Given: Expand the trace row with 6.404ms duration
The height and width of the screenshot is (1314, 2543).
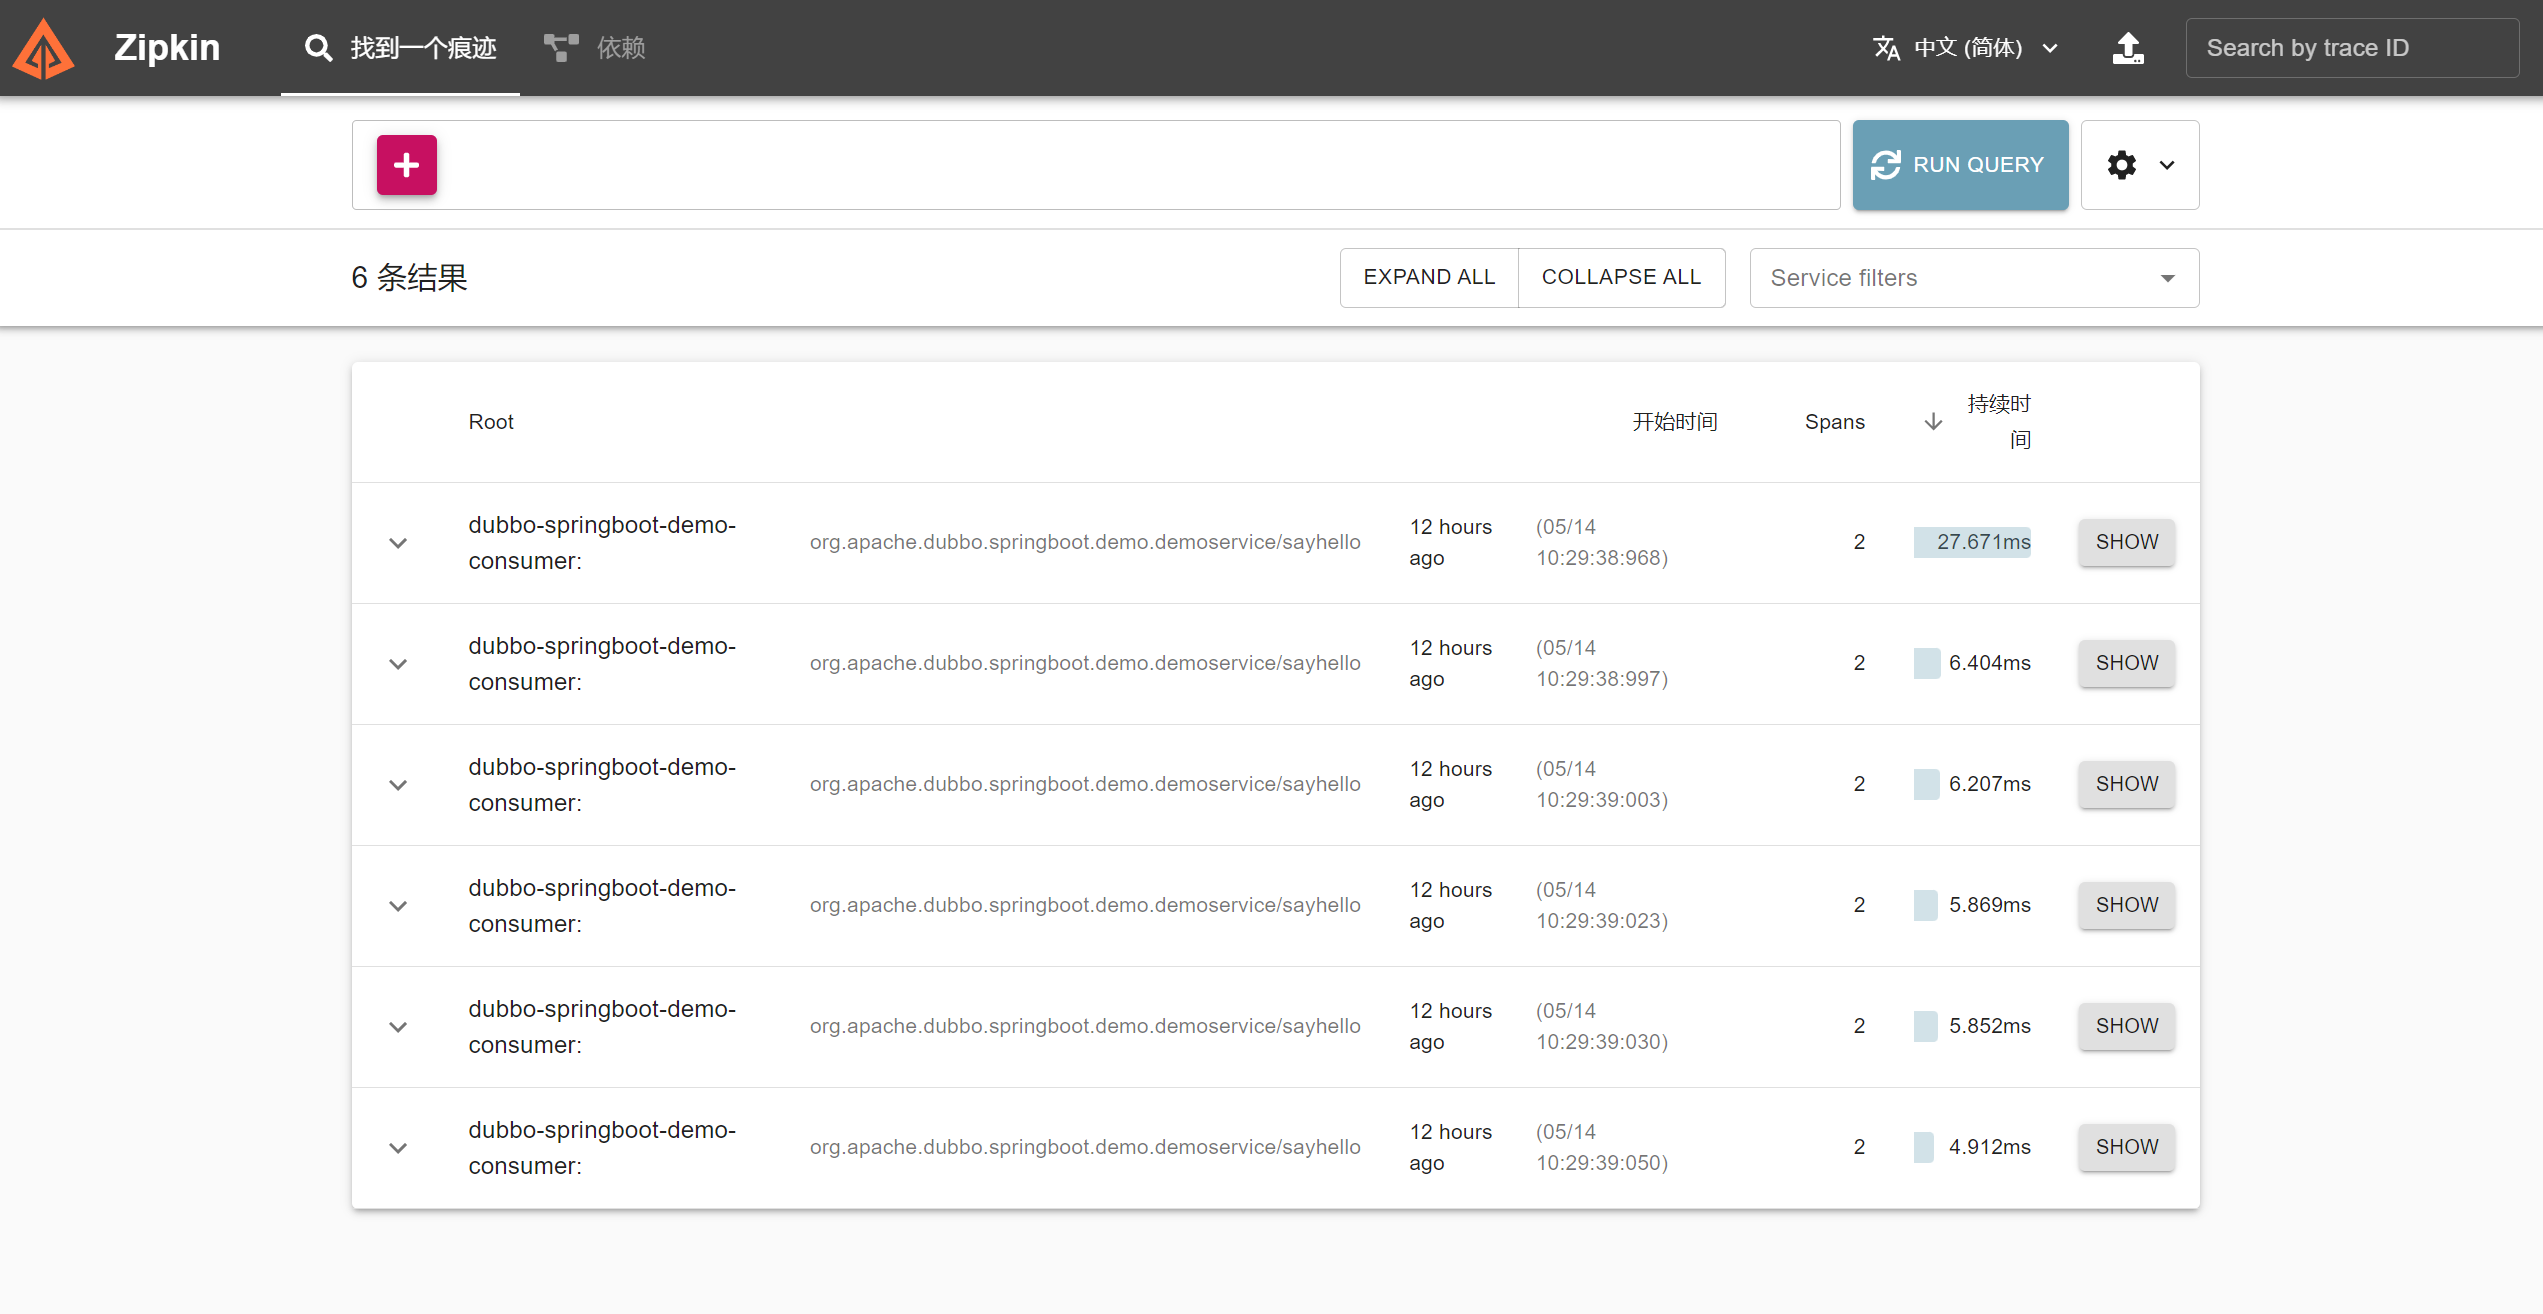Looking at the screenshot, I should click(x=398, y=664).
